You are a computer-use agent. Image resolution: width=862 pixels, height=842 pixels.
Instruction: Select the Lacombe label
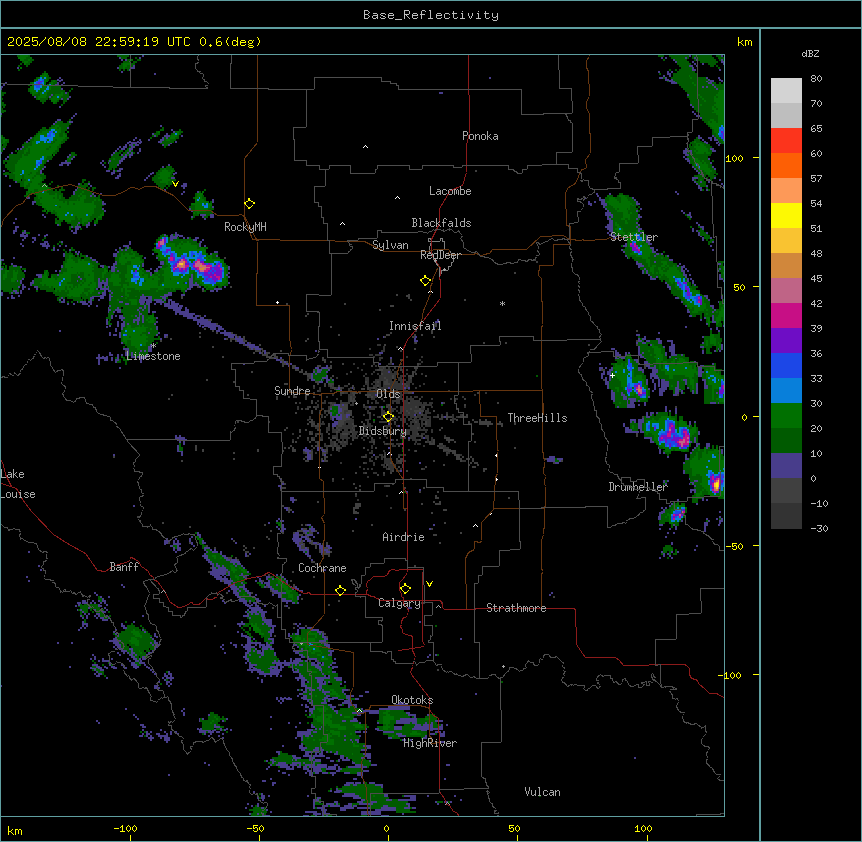pyautogui.click(x=450, y=191)
